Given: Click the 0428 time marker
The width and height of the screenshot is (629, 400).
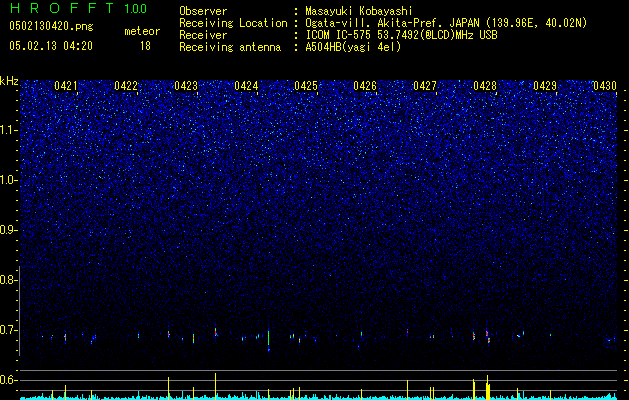Looking at the screenshot, I should click(485, 86).
